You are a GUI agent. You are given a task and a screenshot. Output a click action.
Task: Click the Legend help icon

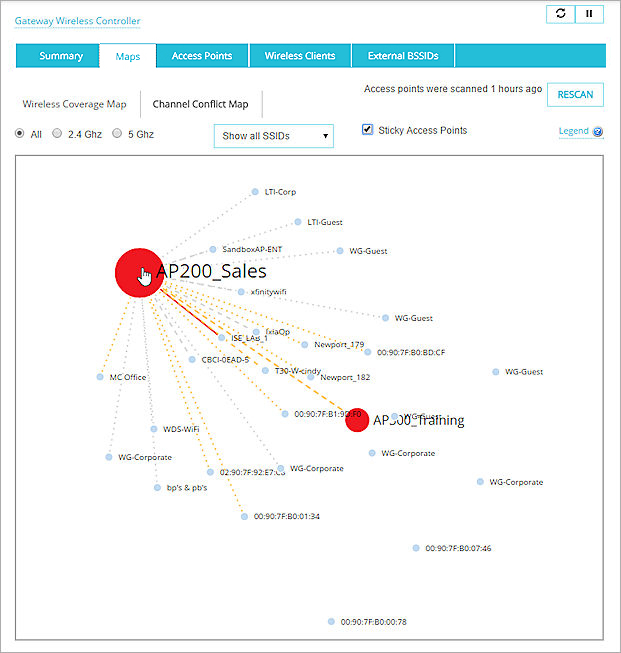tap(598, 131)
